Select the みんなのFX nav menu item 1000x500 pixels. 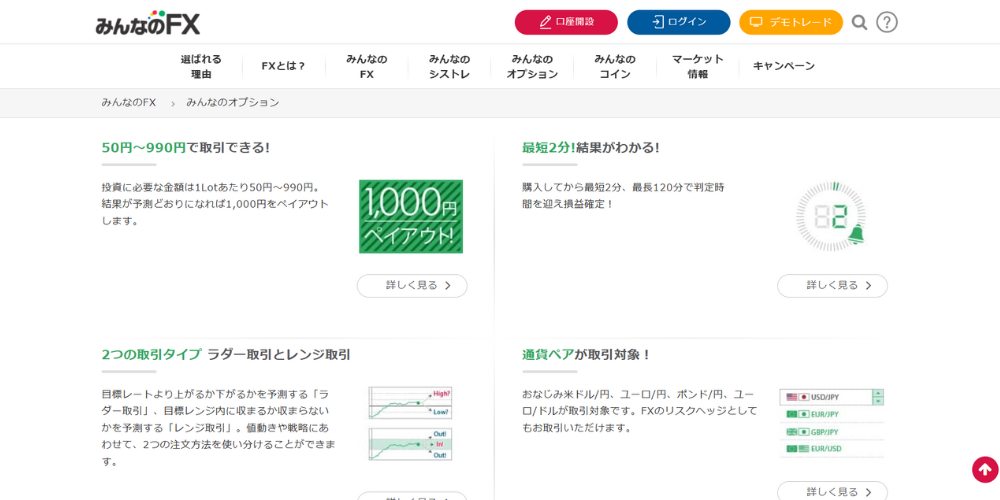tap(367, 66)
